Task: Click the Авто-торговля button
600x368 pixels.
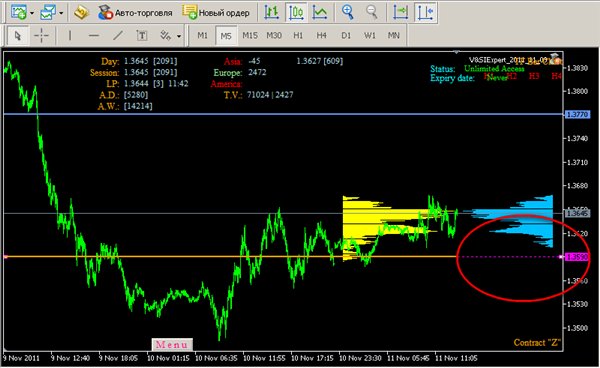Action: click(x=135, y=13)
